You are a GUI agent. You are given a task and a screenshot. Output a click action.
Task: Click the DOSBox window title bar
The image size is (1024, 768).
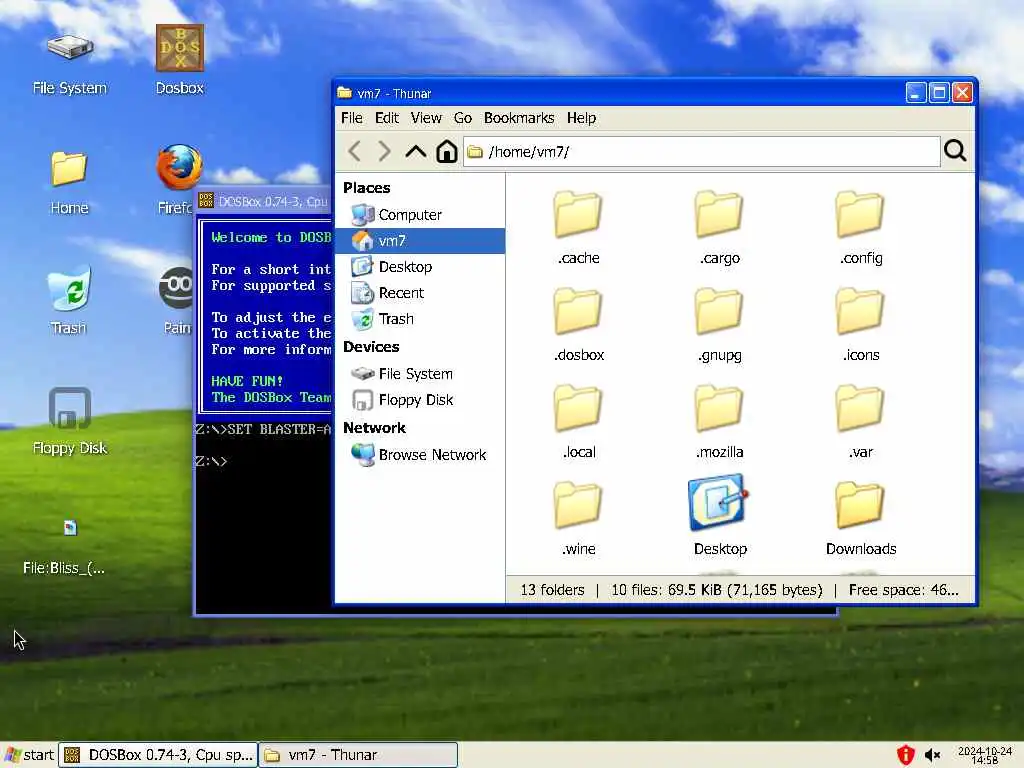tap(264, 201)
